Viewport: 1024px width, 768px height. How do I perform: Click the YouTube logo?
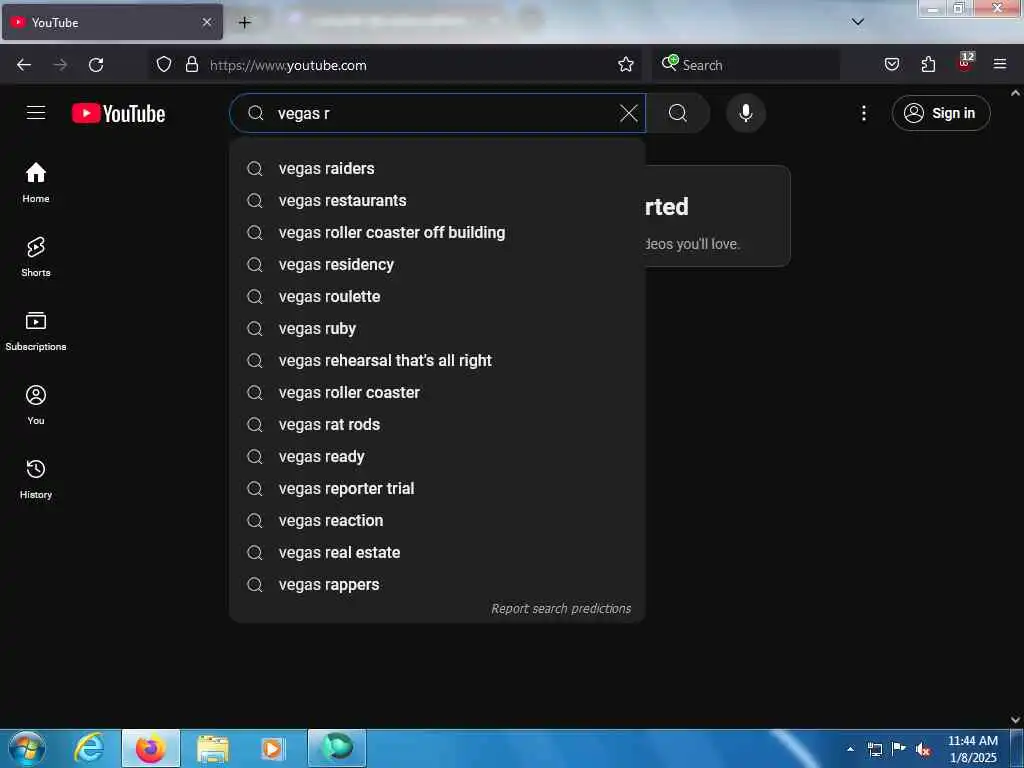click(118, 114)
